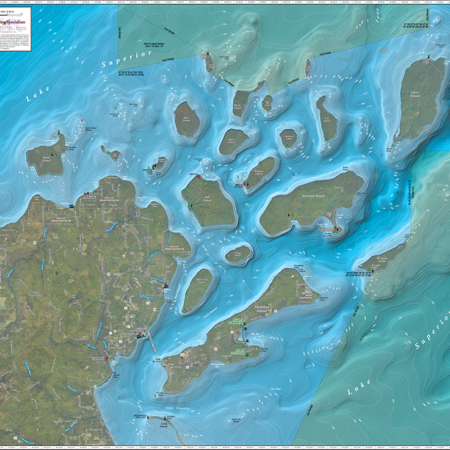Select the Outer Island label

(x=415, y=94)
